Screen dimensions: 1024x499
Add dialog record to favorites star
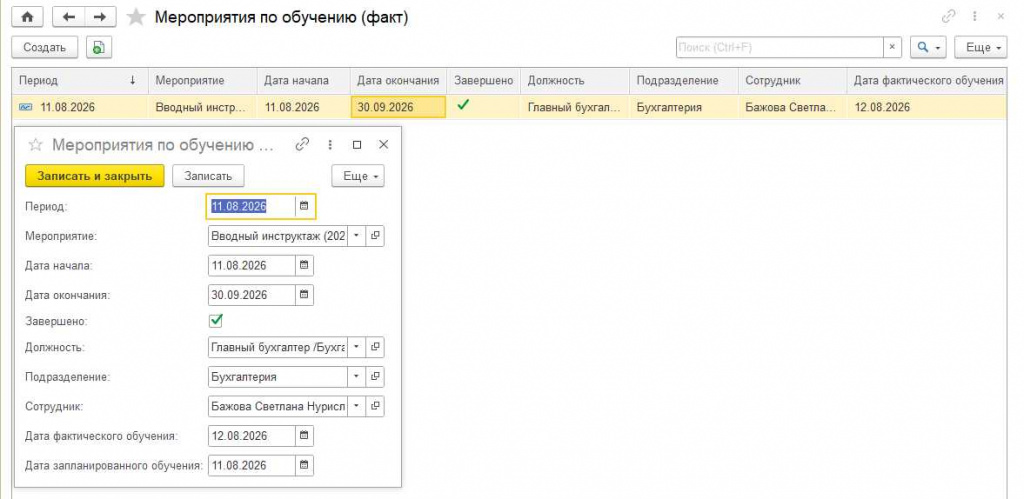click(x=35, y=144)
